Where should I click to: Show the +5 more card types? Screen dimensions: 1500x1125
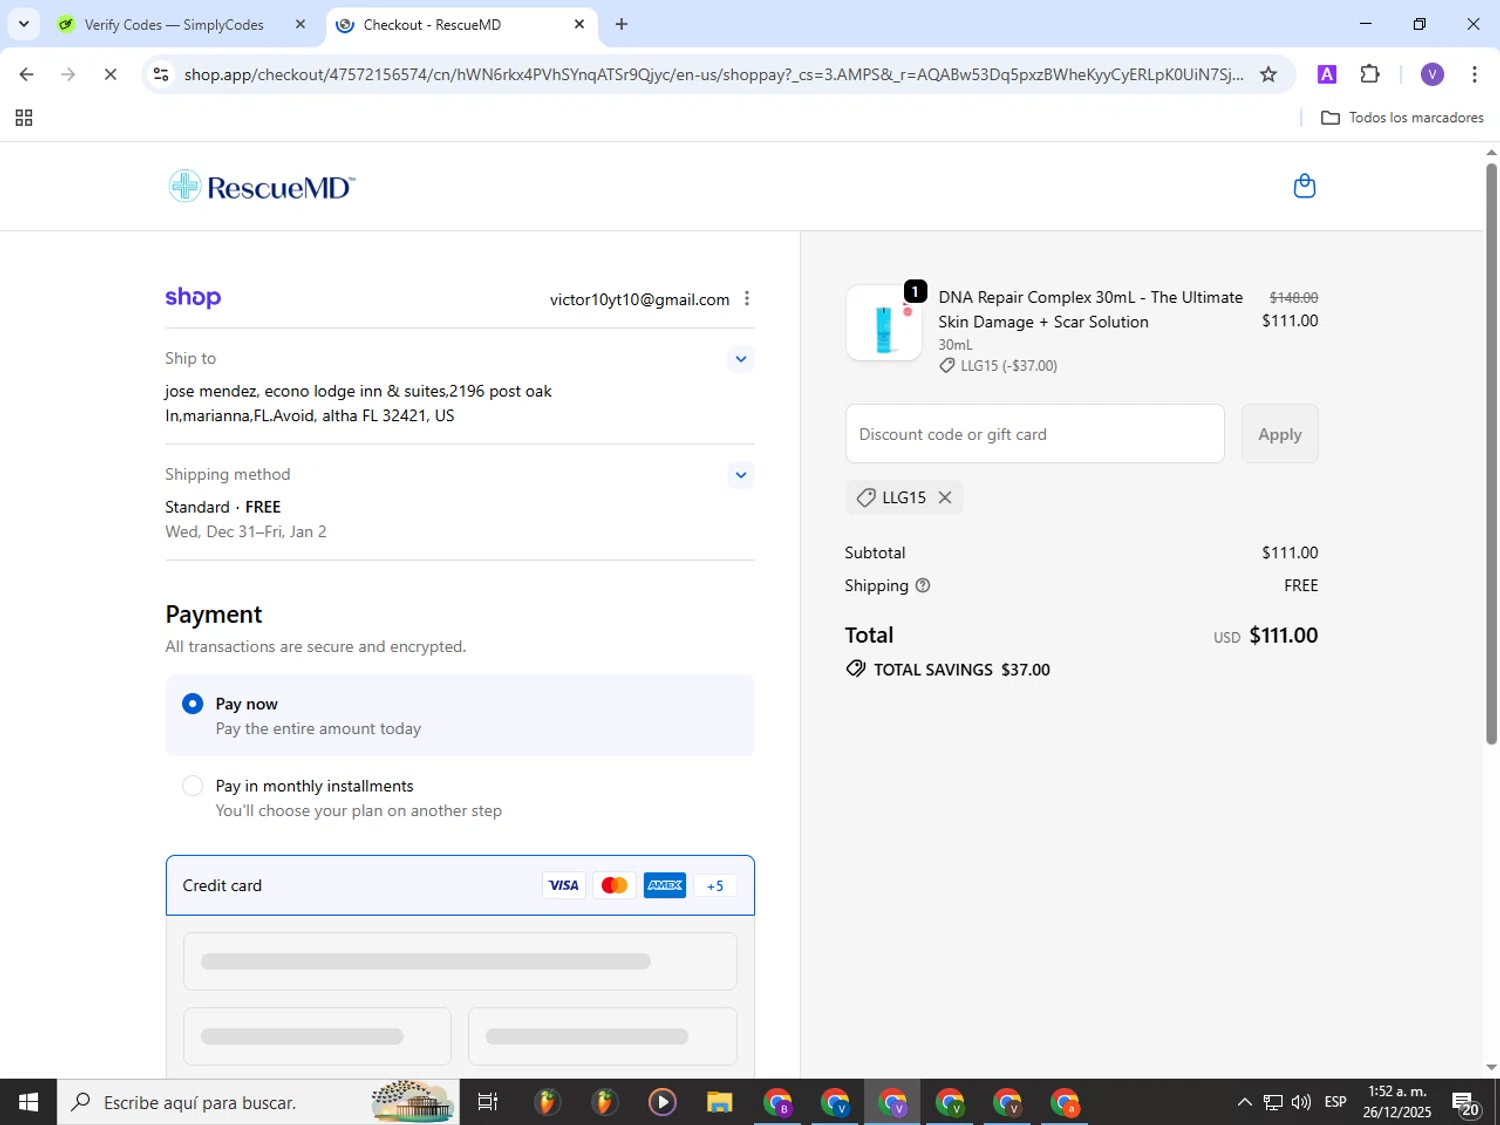(x=715, y=886)
